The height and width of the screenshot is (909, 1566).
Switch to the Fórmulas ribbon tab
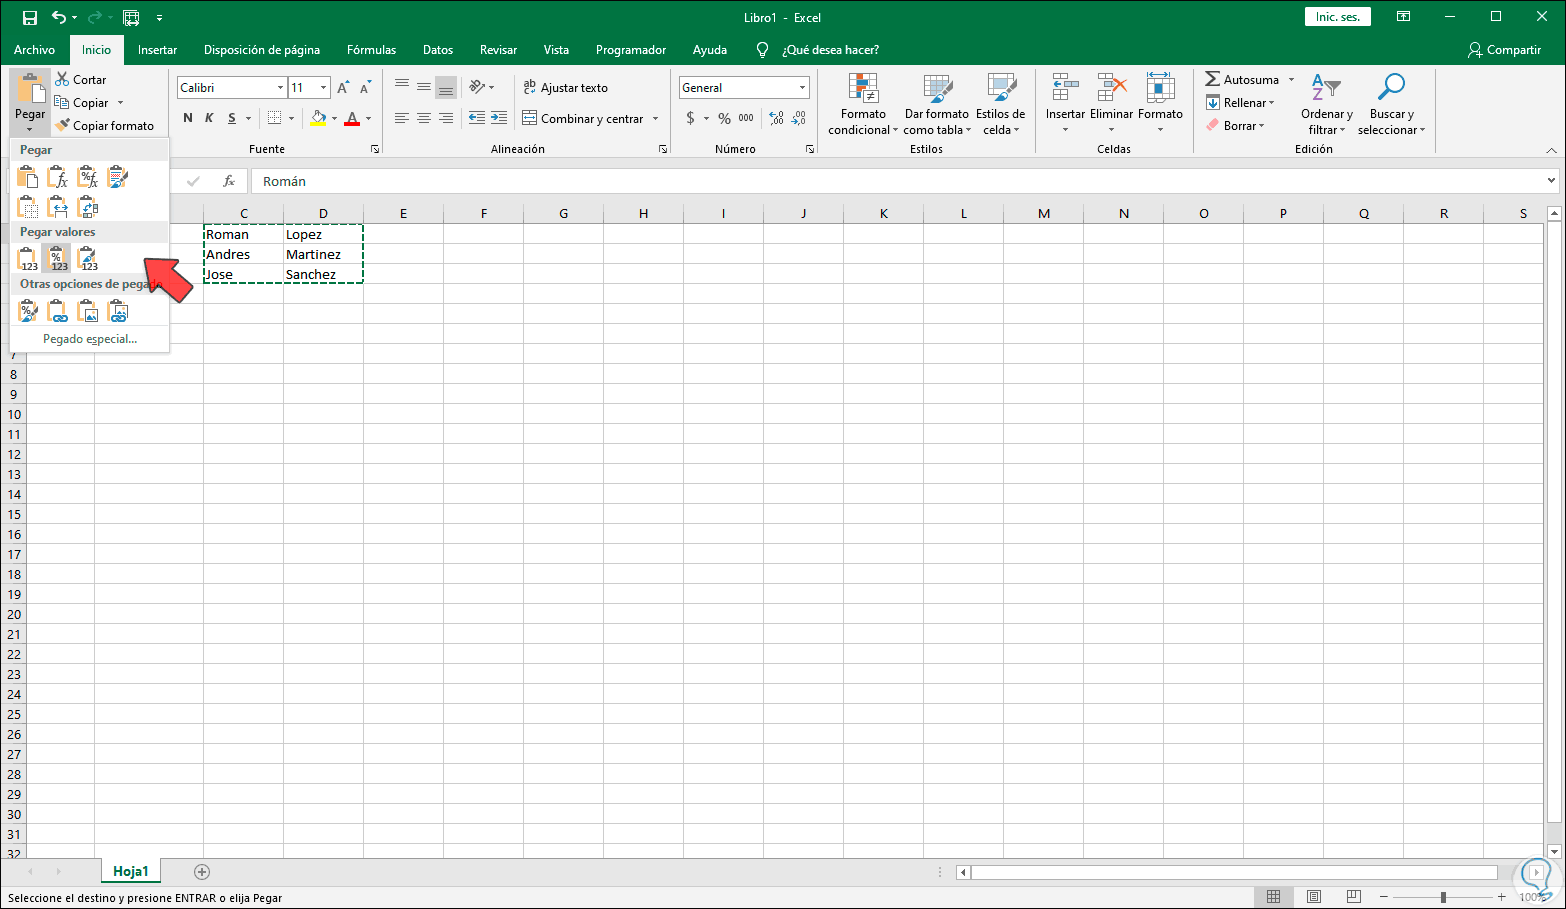tap(371, 49)
